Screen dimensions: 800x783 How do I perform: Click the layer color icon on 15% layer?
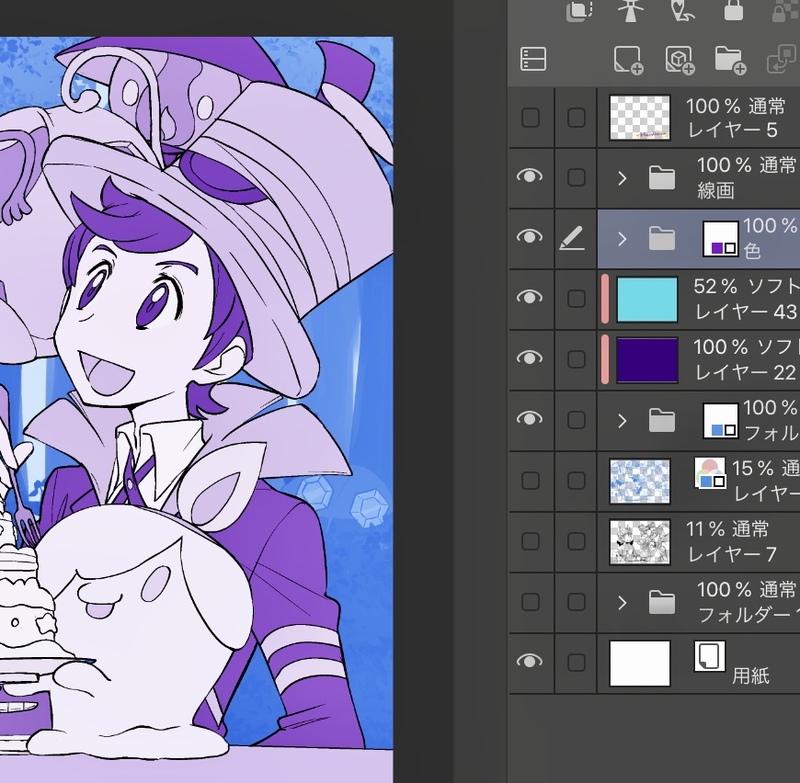tap(710, 473)
